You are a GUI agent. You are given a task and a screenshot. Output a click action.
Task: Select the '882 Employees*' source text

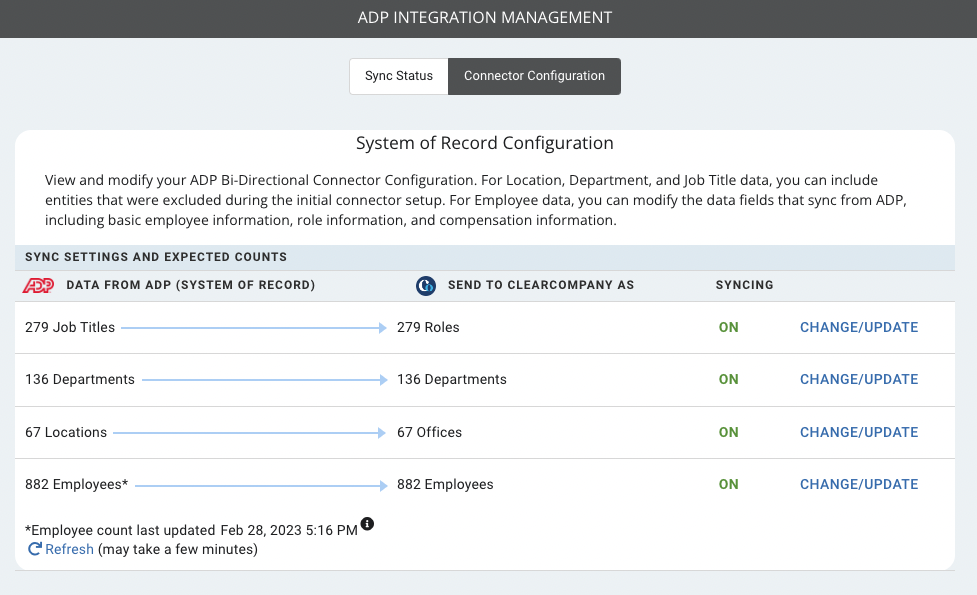[x=77, y=485]
